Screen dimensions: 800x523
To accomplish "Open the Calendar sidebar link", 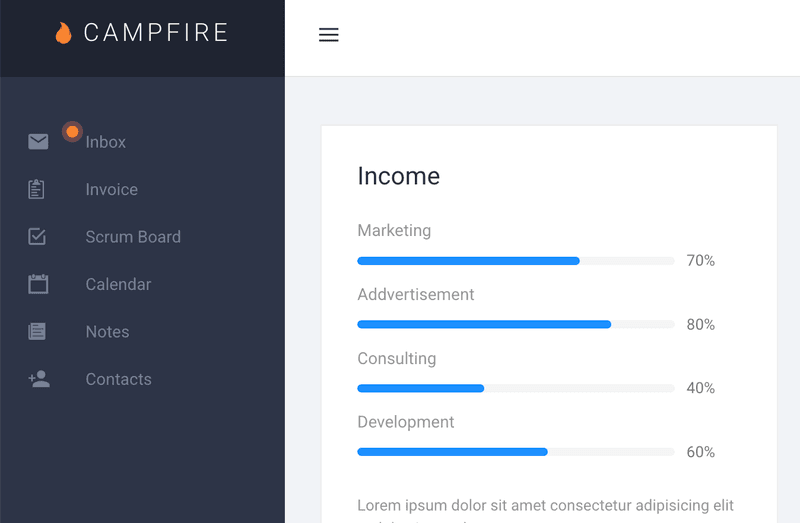I will (x=118, y=285).
